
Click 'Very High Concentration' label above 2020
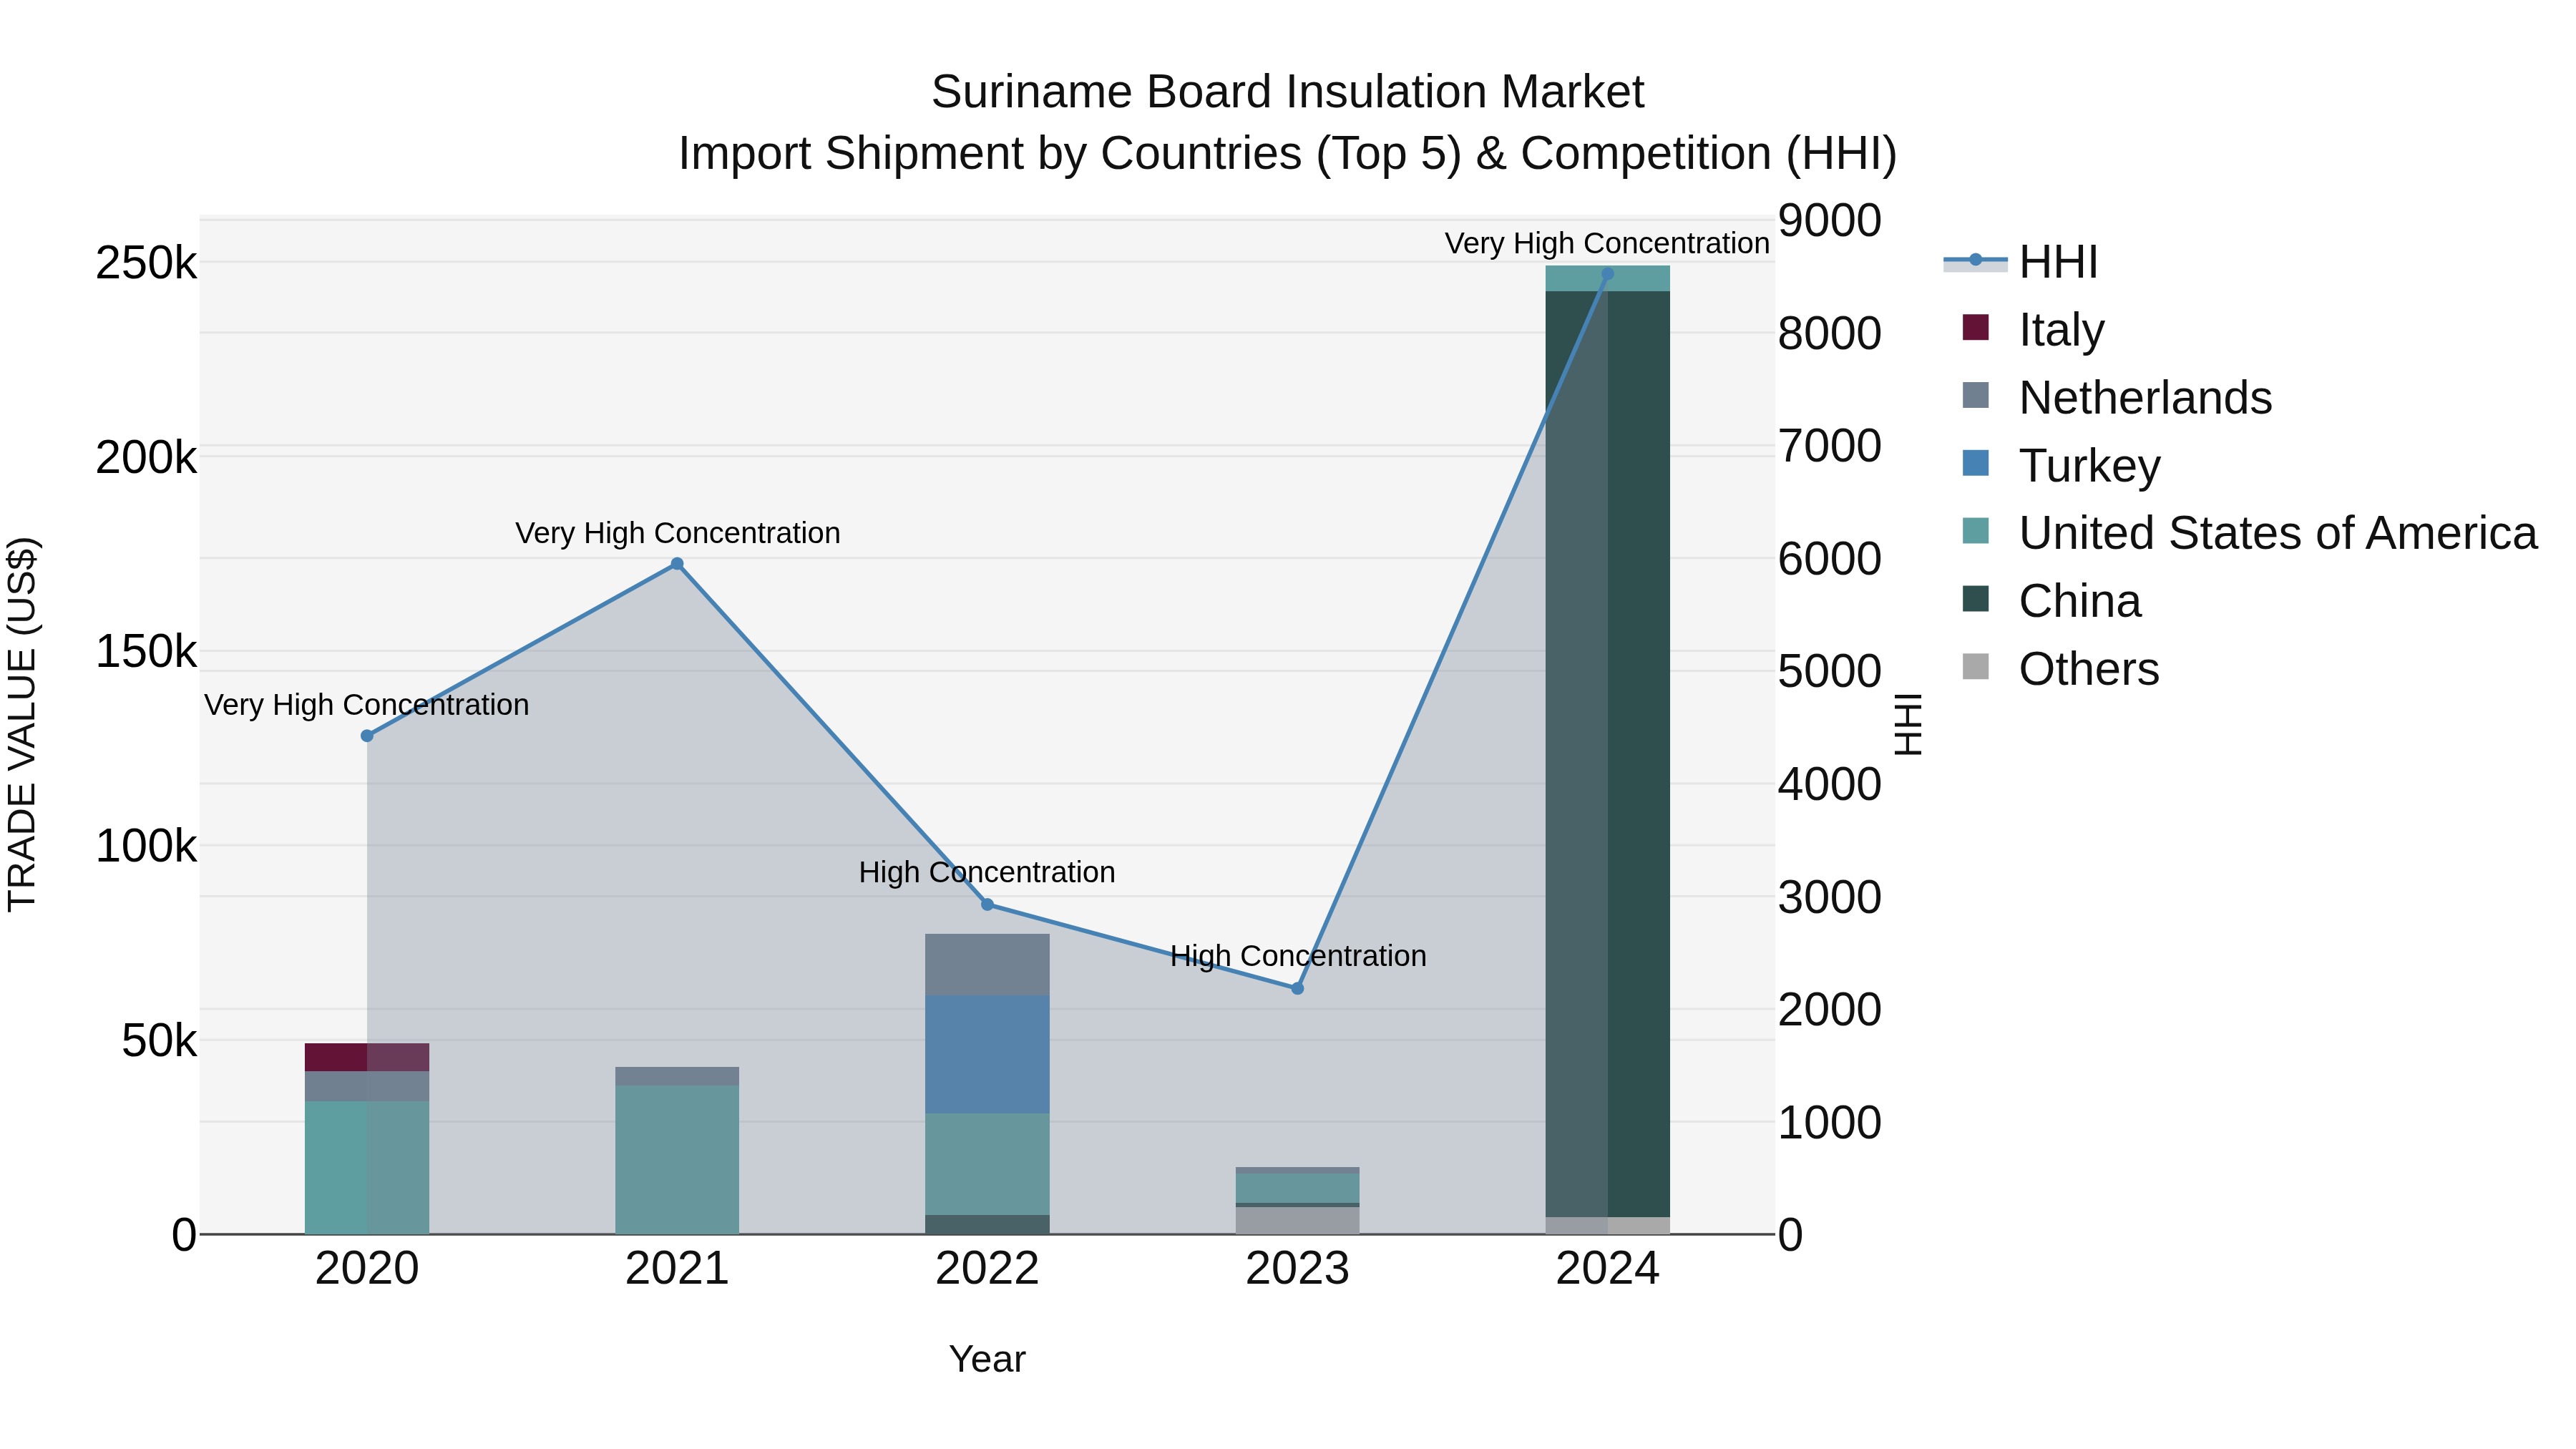coord(367,705)
